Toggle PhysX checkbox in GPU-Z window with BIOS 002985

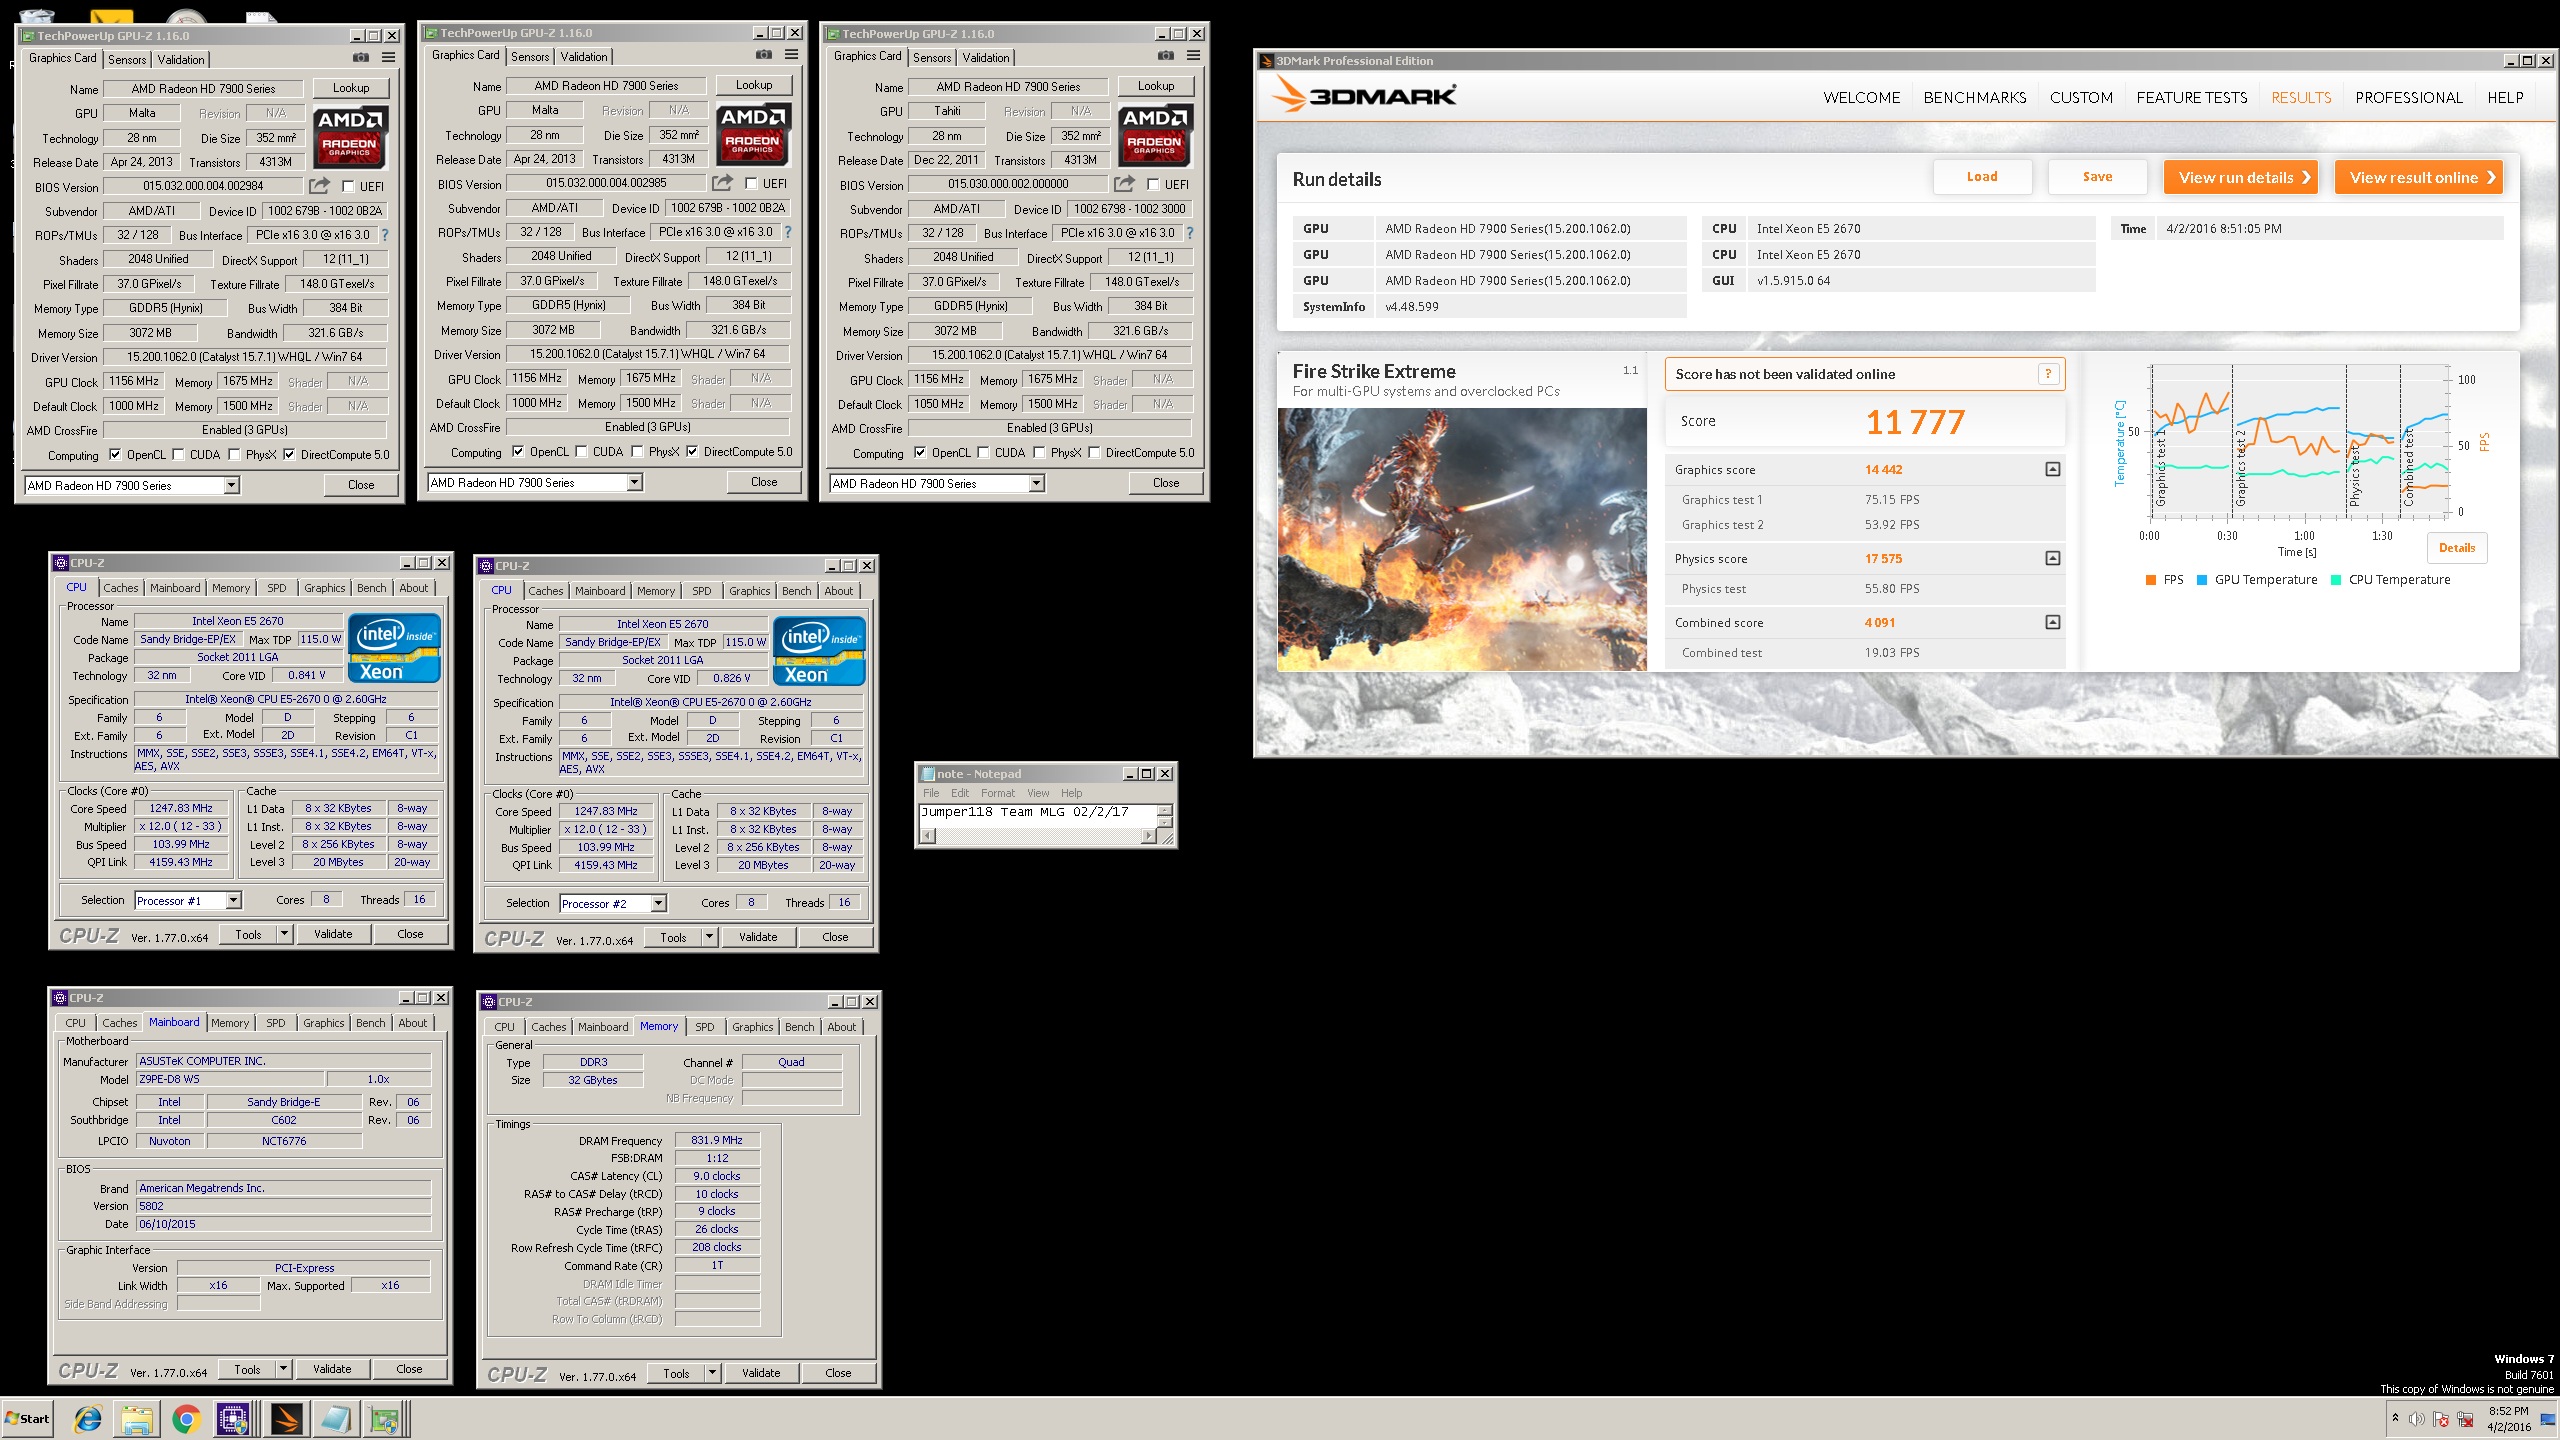637,452
